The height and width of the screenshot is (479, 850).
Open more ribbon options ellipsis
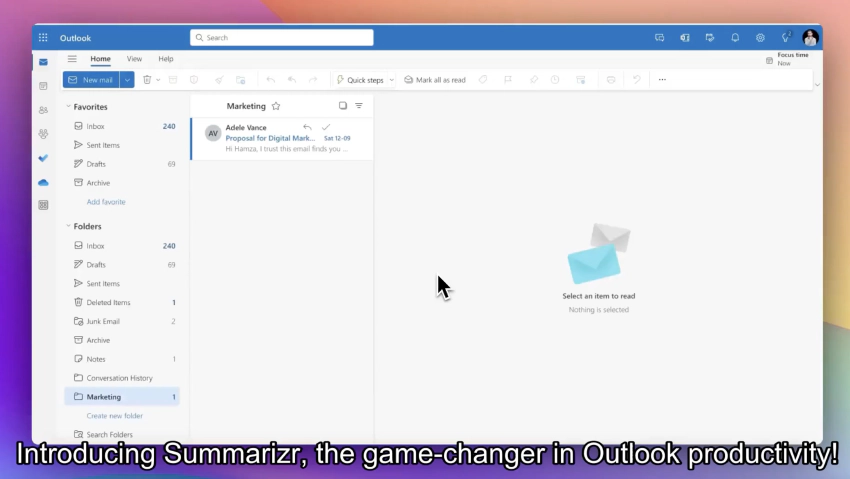click(662, 80)
